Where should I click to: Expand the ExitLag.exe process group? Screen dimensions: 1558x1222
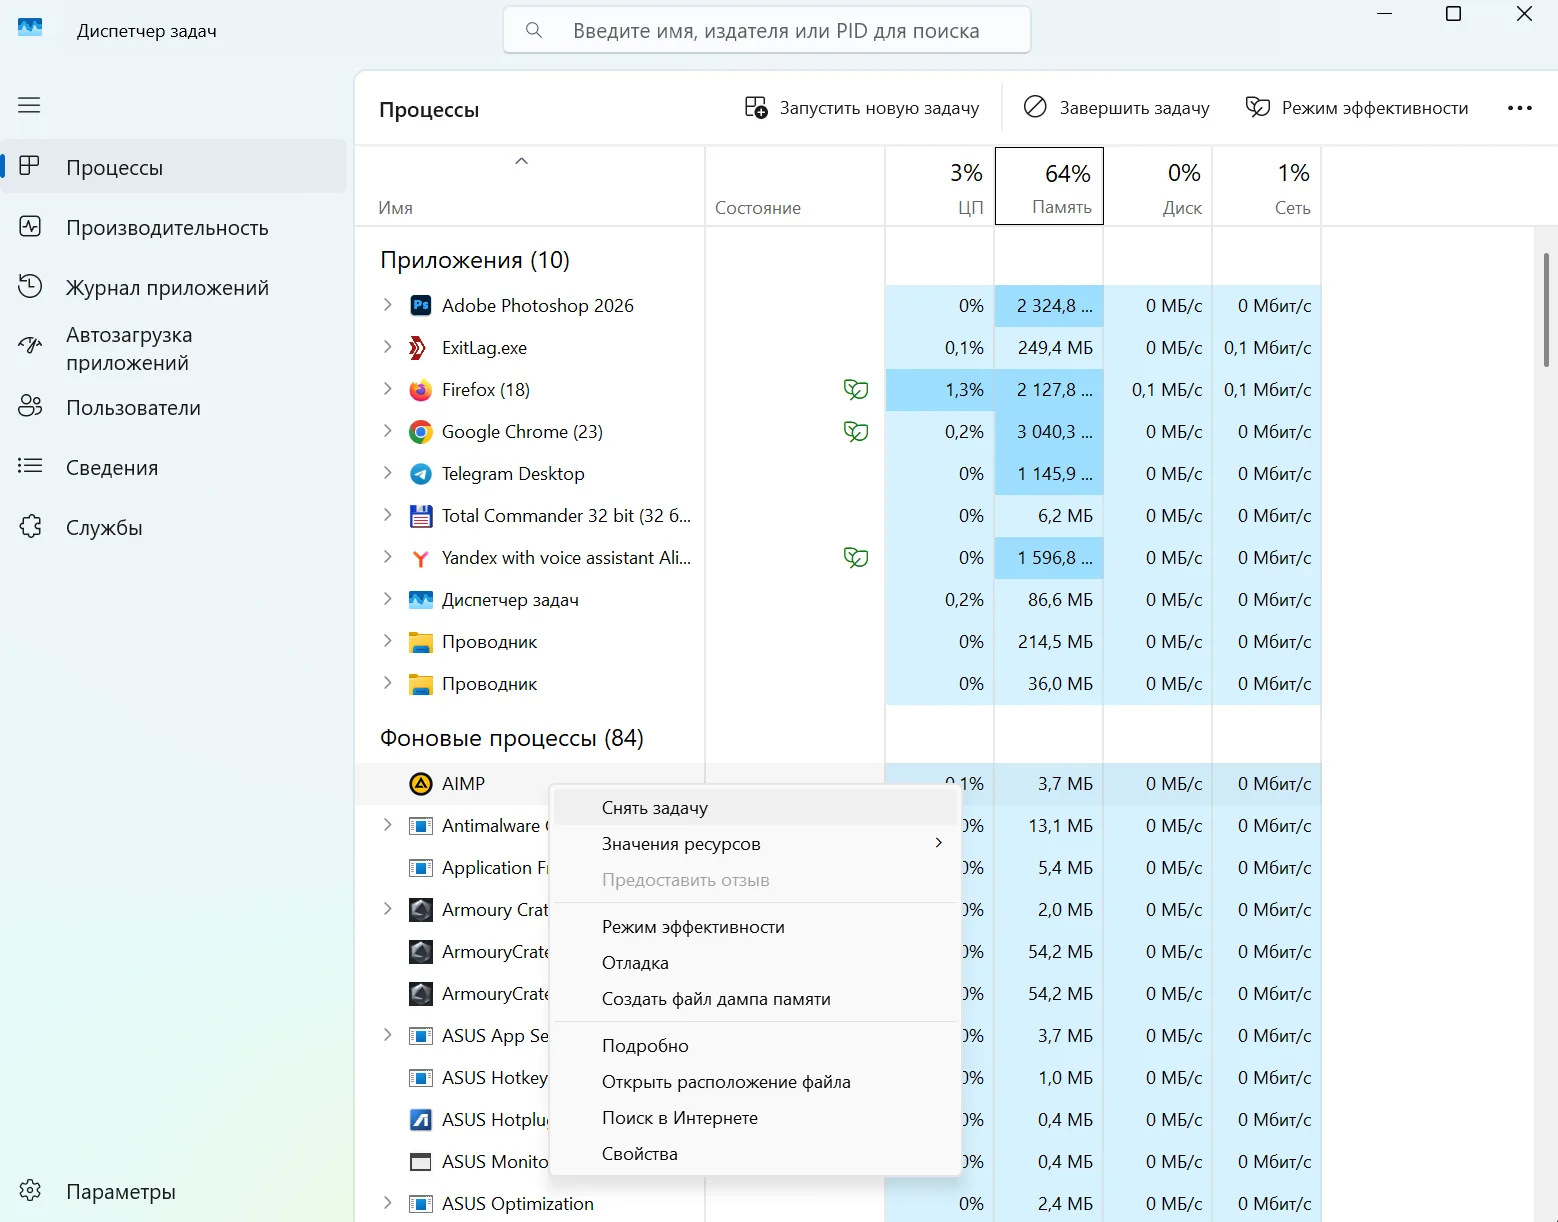click(387, 347)
